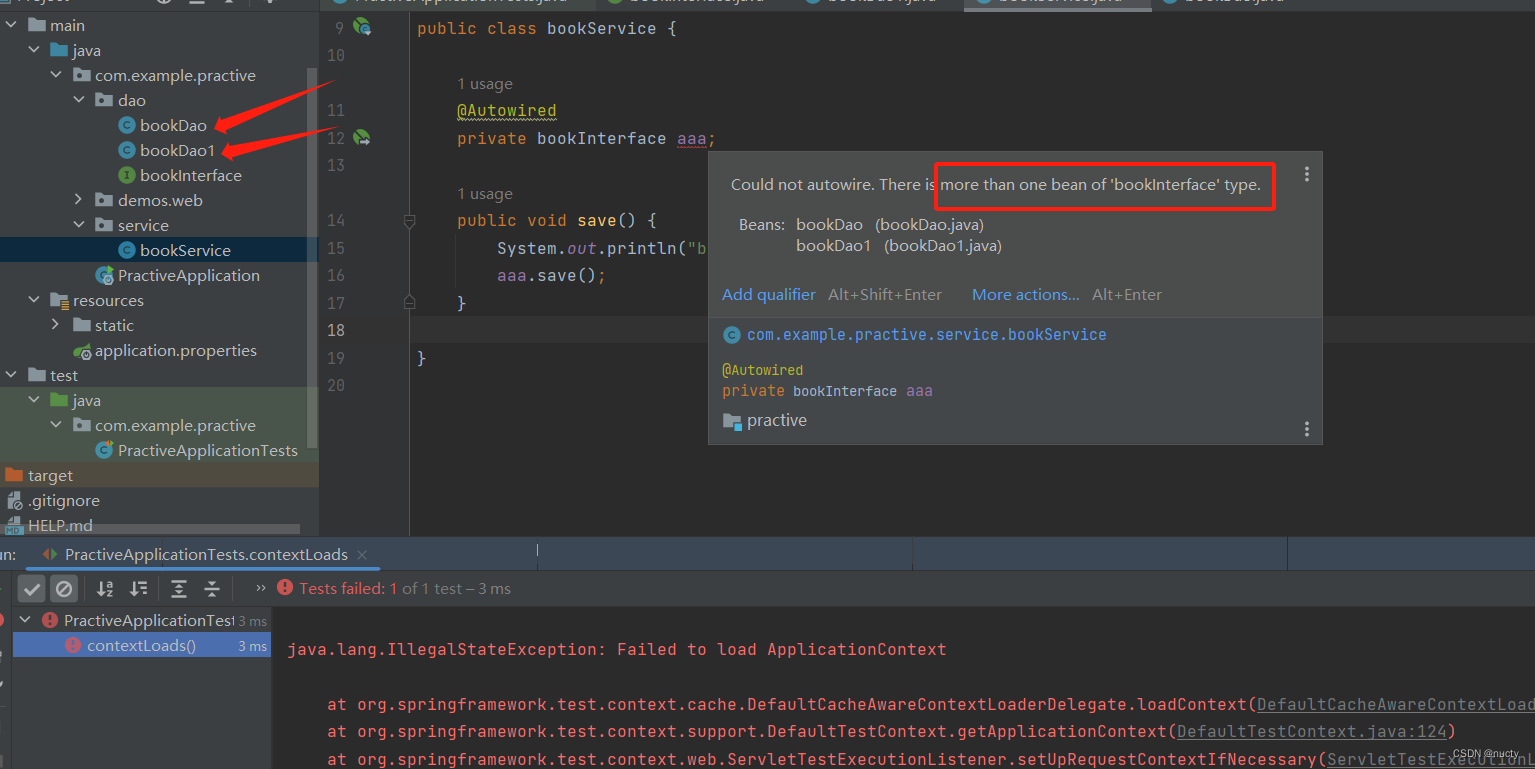Collapse java folder under main
Screen dimensions: 1535x769
(x=35, y=50)
